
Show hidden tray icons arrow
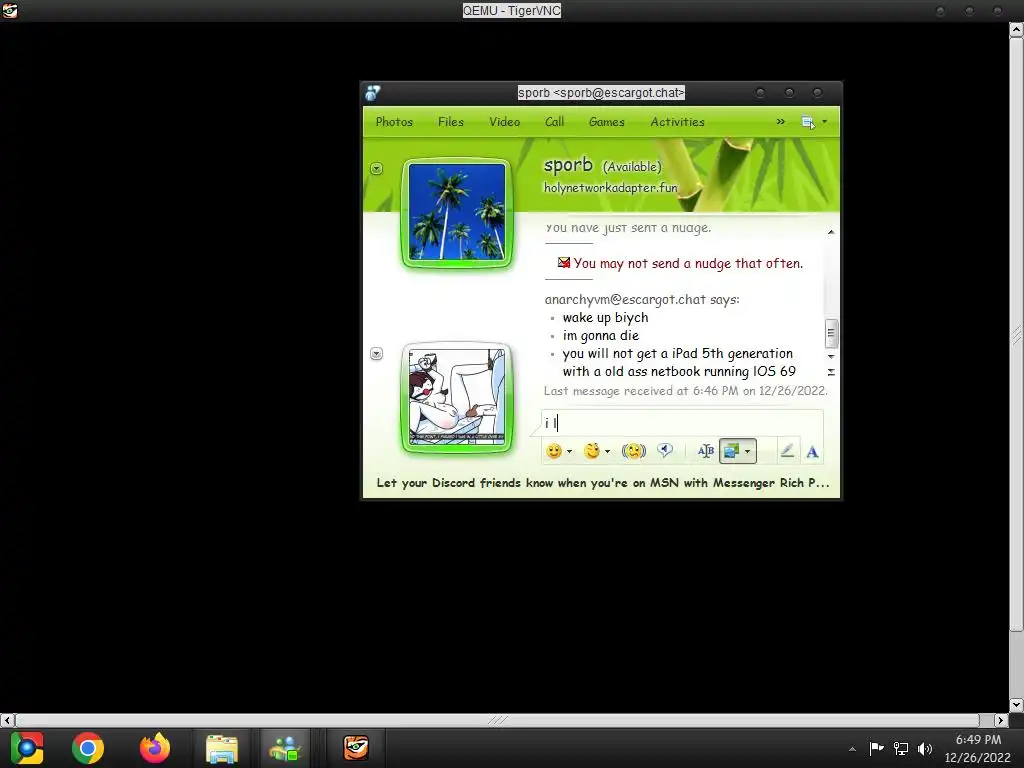(x=852, y=749)
